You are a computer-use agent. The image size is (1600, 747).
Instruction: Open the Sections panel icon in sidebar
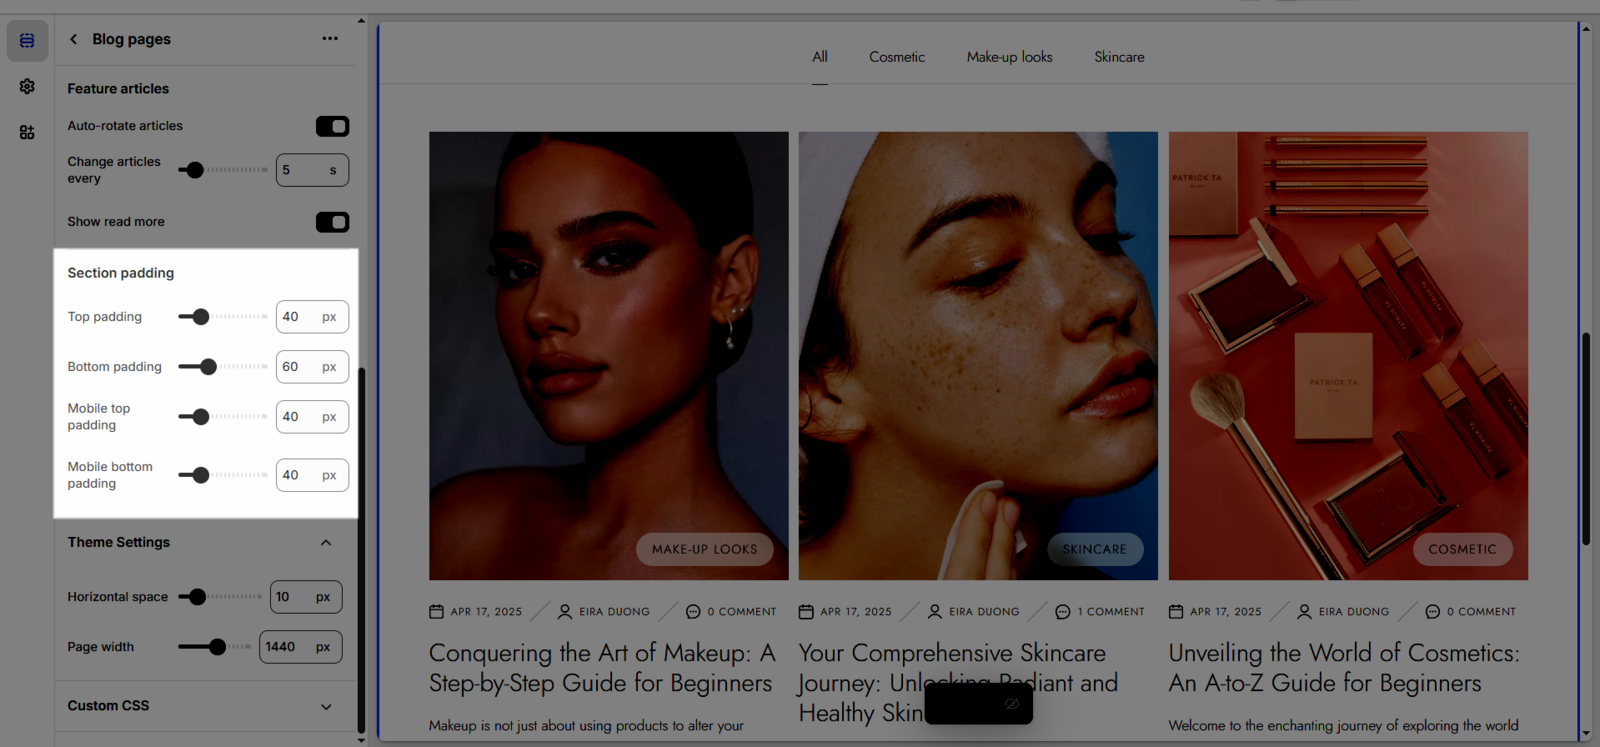27,41
